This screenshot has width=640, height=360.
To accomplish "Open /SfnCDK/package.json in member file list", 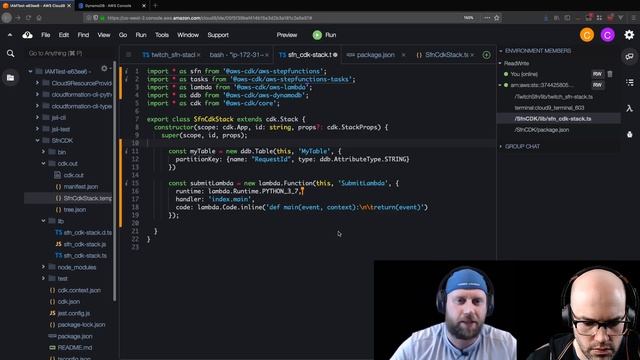I will [542, 130].
